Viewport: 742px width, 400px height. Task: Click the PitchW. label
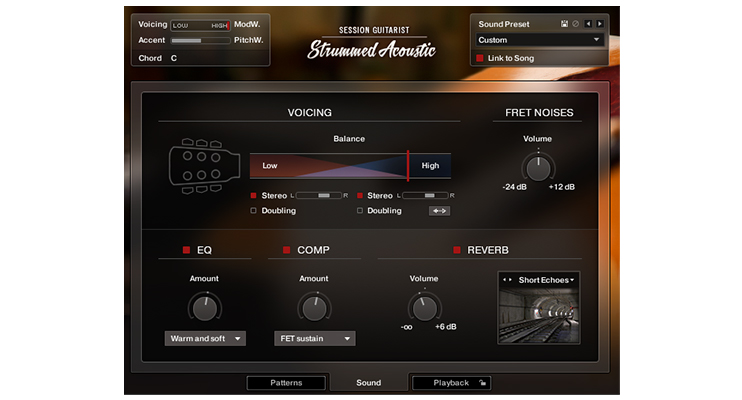click(248, 40)
